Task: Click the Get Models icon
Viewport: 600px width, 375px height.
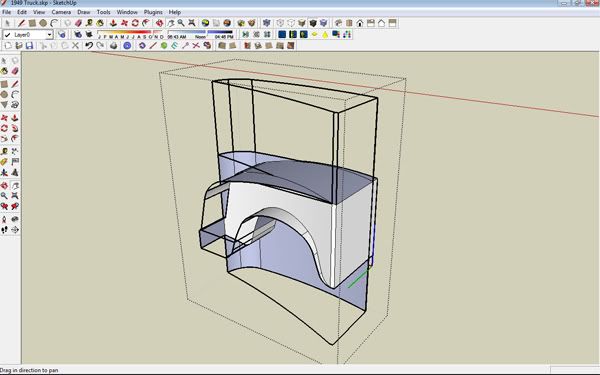Action: (241, 23)
